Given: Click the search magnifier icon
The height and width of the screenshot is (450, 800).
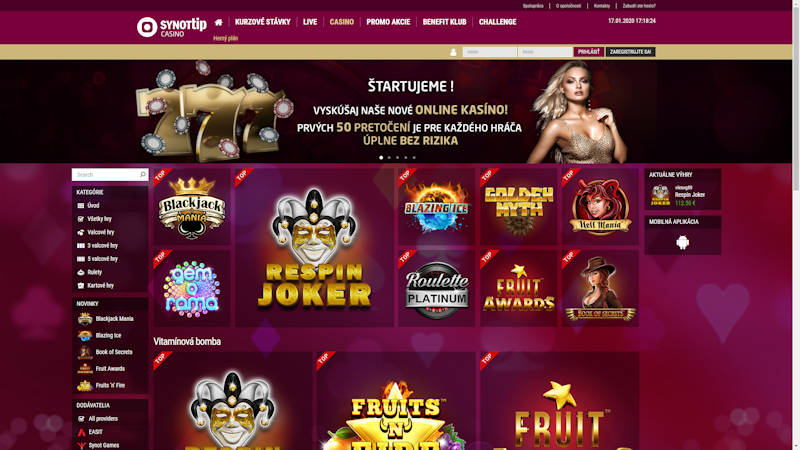Looking at the screenshot, I should pyautogui.click(x=143, y=174).
